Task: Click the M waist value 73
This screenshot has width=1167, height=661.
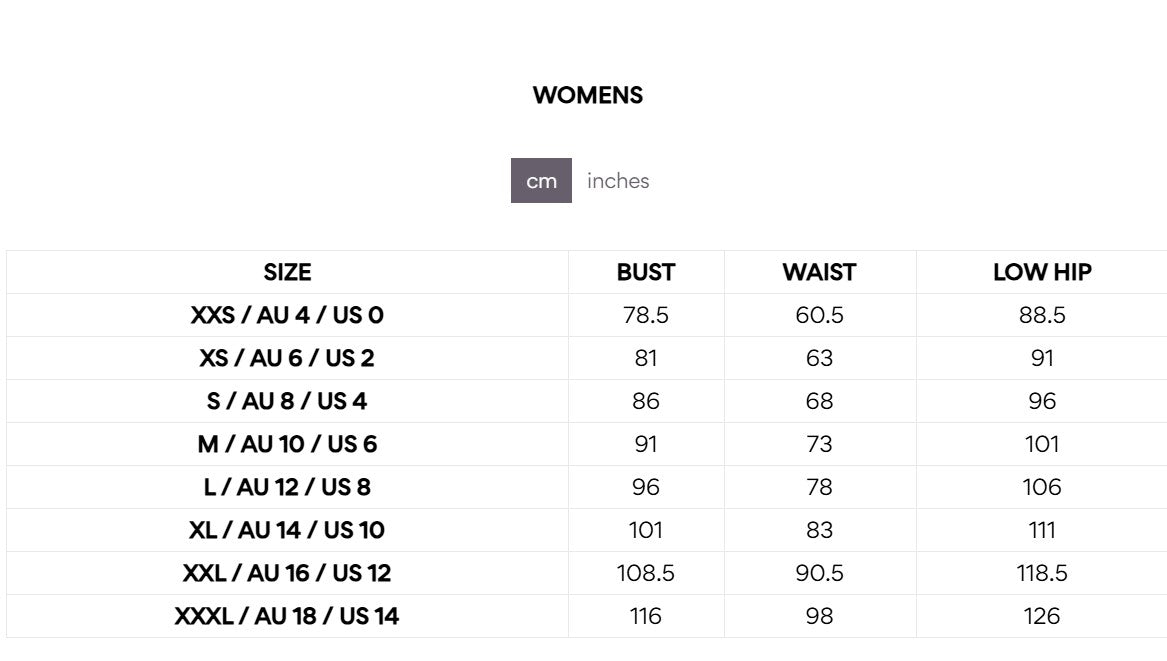Action: [x=819, y=444]
